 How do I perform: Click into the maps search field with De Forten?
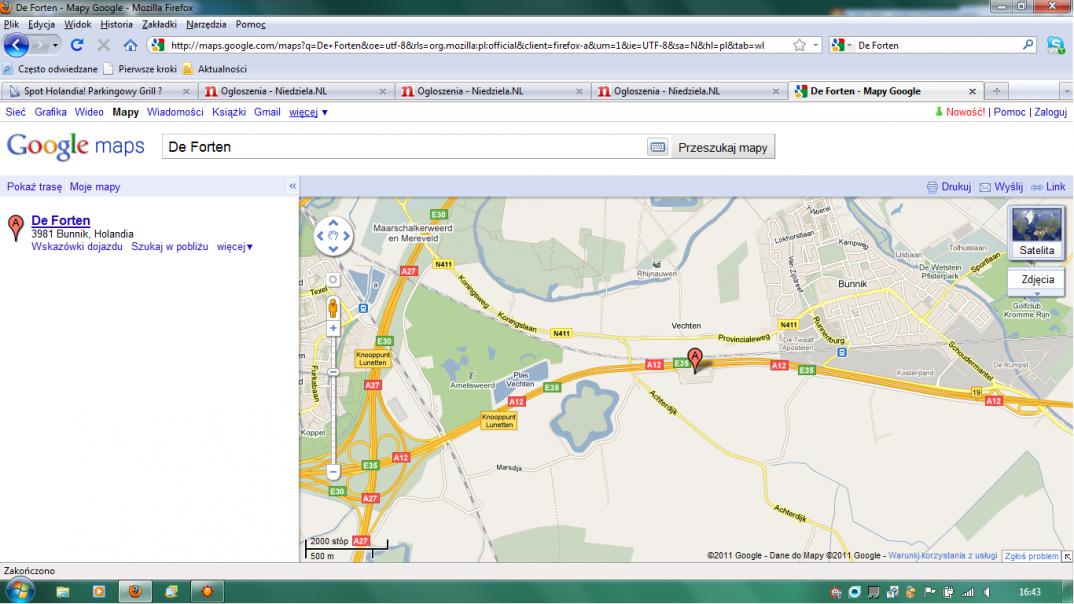[404, 147]
